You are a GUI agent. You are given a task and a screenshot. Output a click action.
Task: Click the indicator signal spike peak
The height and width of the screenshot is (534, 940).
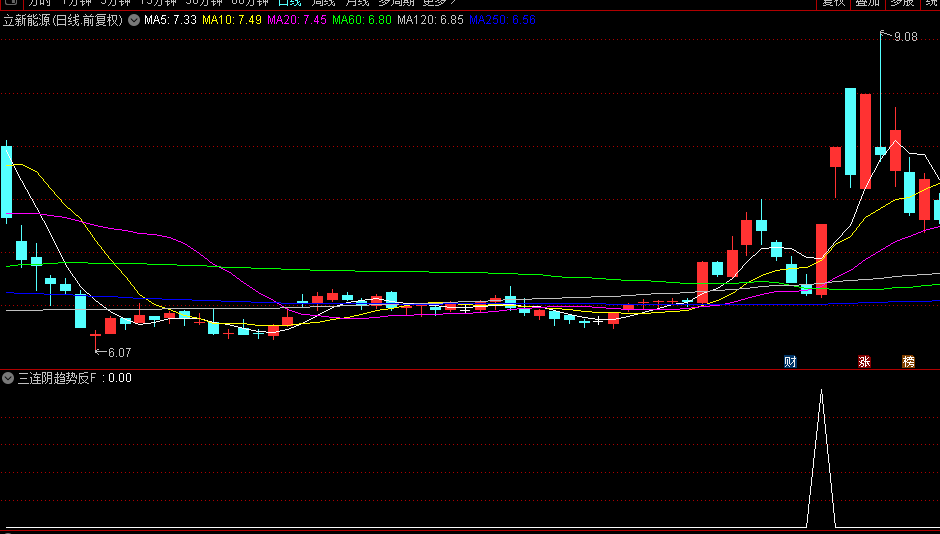821,390
